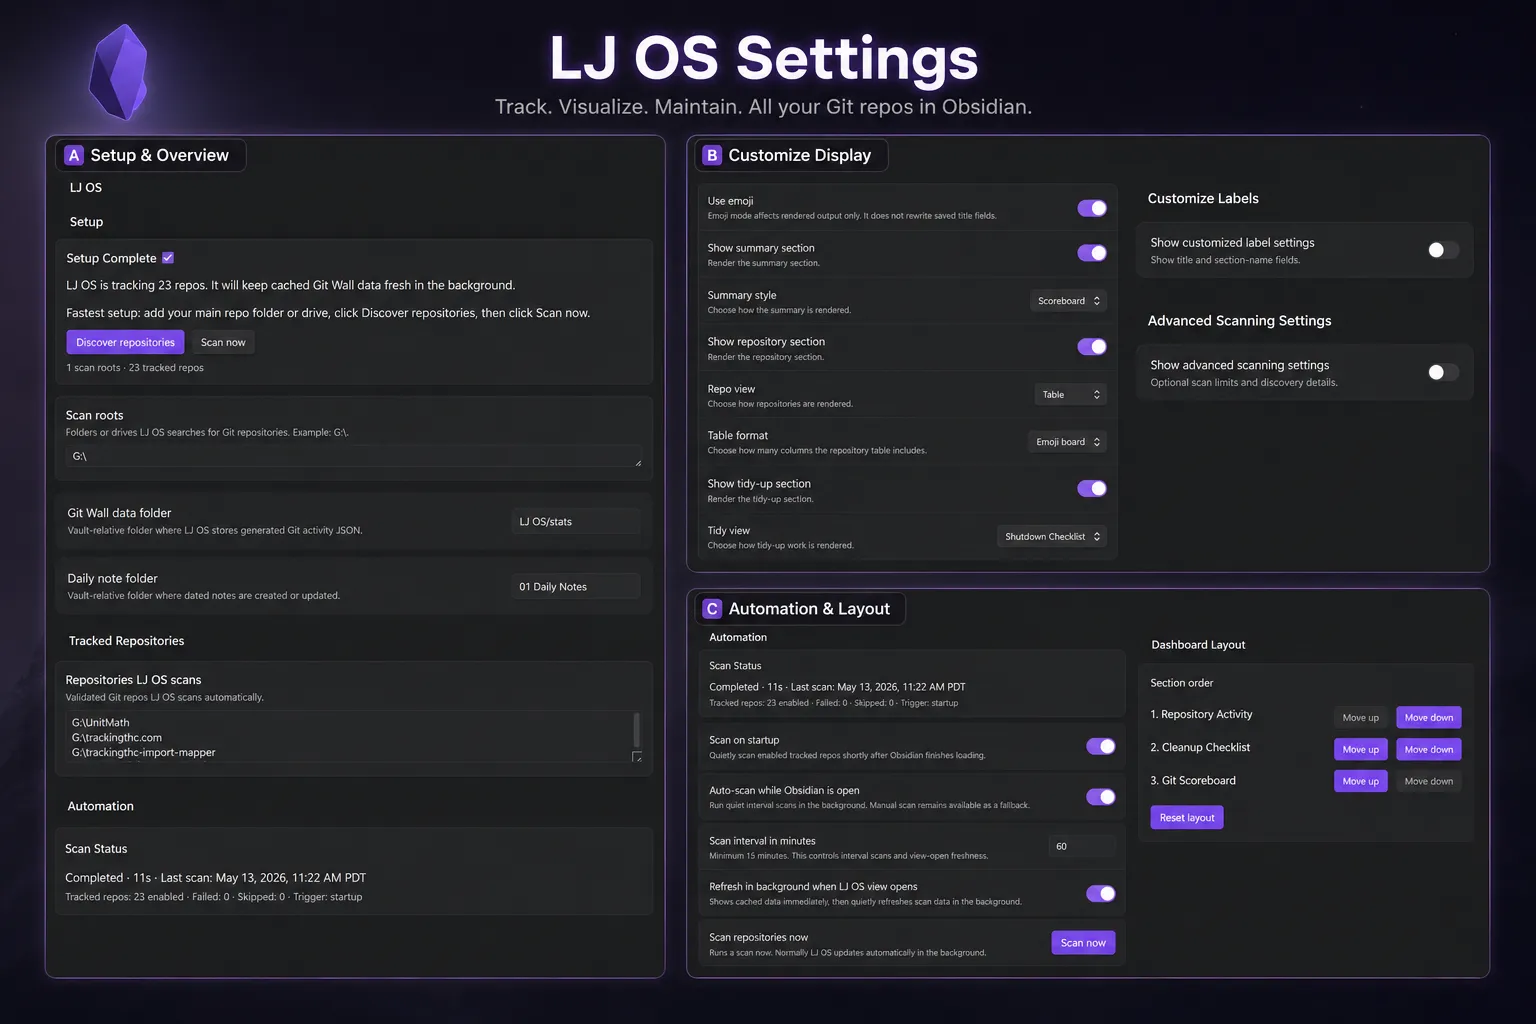Image resolution: width=1536 pixels, height=1024 pixels.
Task: Click "2. Cleanup Checklist" label
Action: tap(1200, 748)
